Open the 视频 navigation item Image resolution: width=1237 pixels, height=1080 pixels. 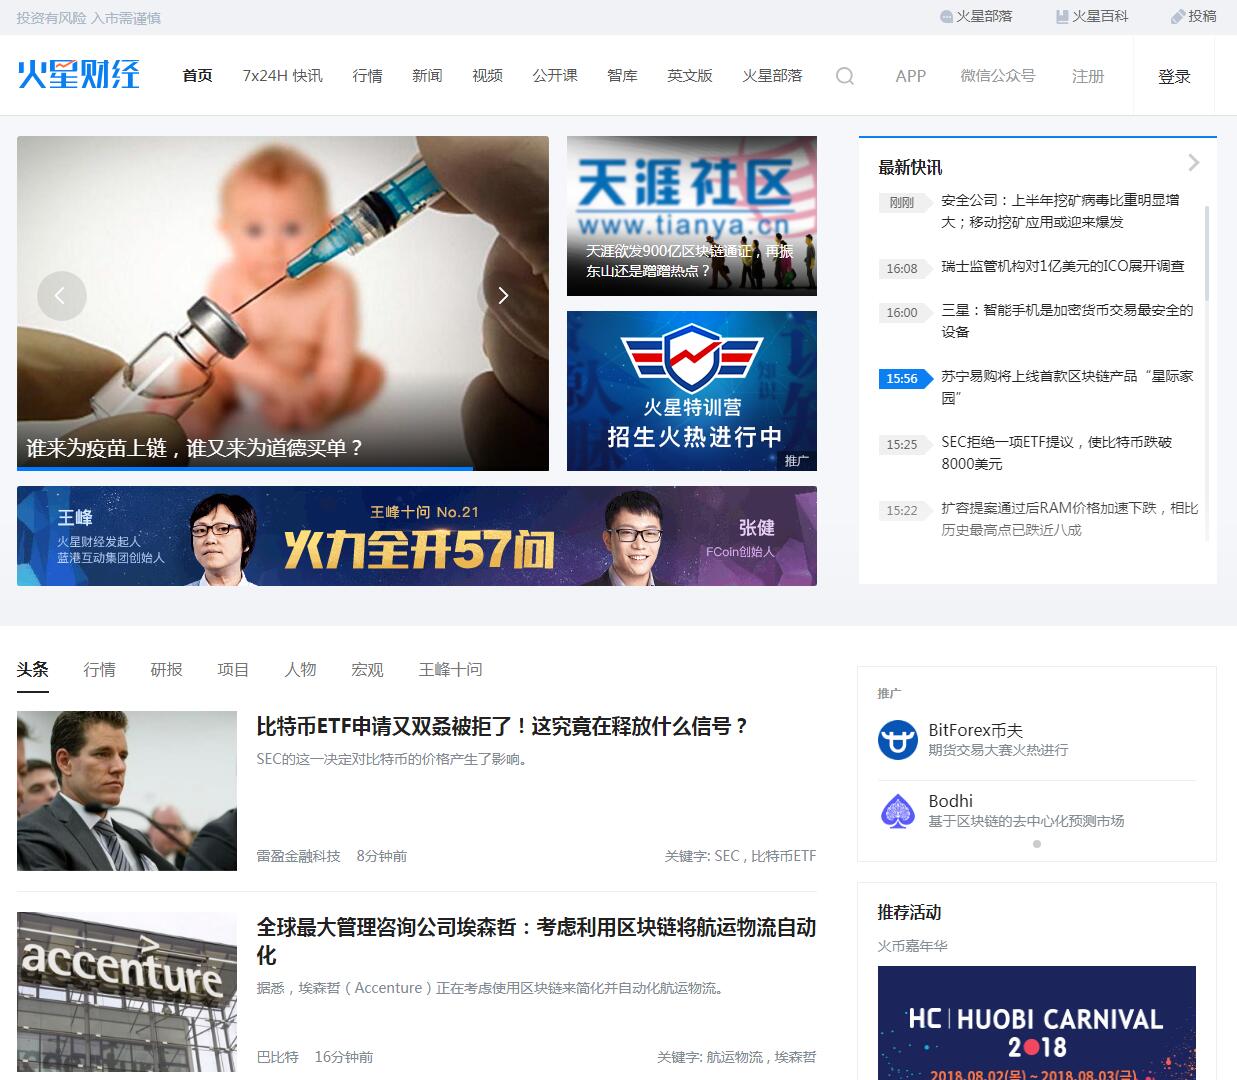tap(487, 76)
